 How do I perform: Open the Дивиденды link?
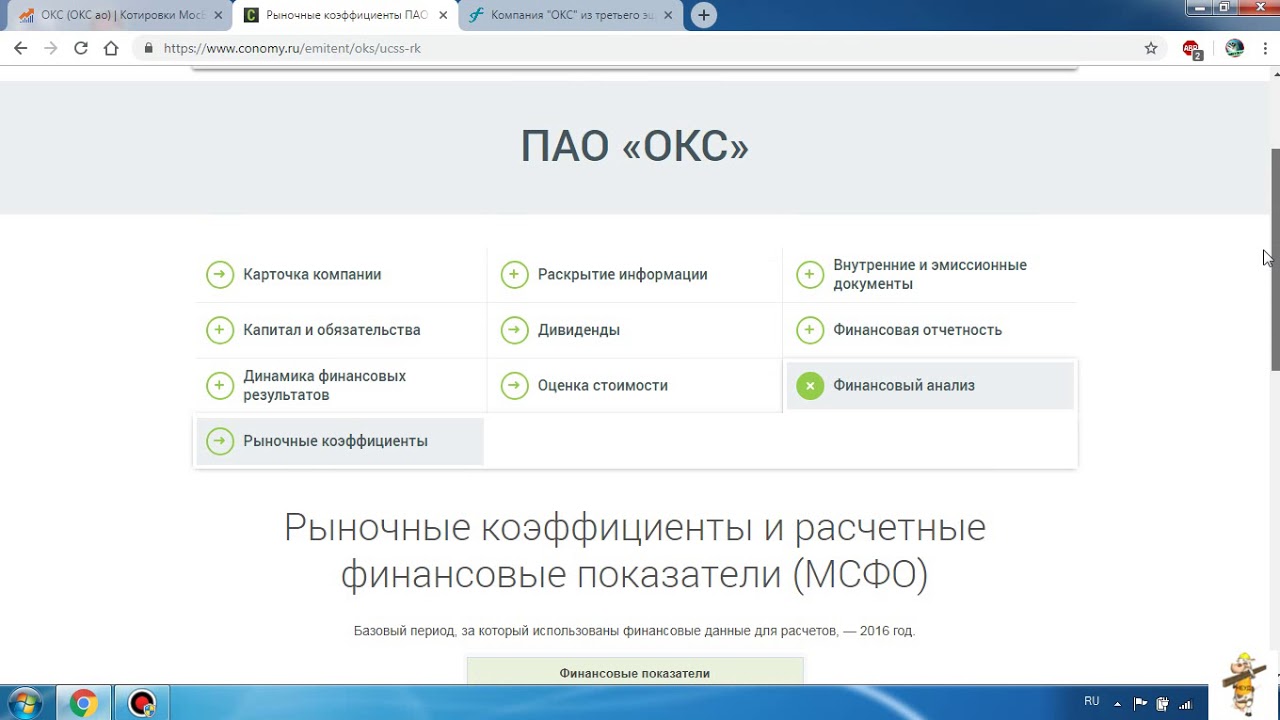coord(579,330)
